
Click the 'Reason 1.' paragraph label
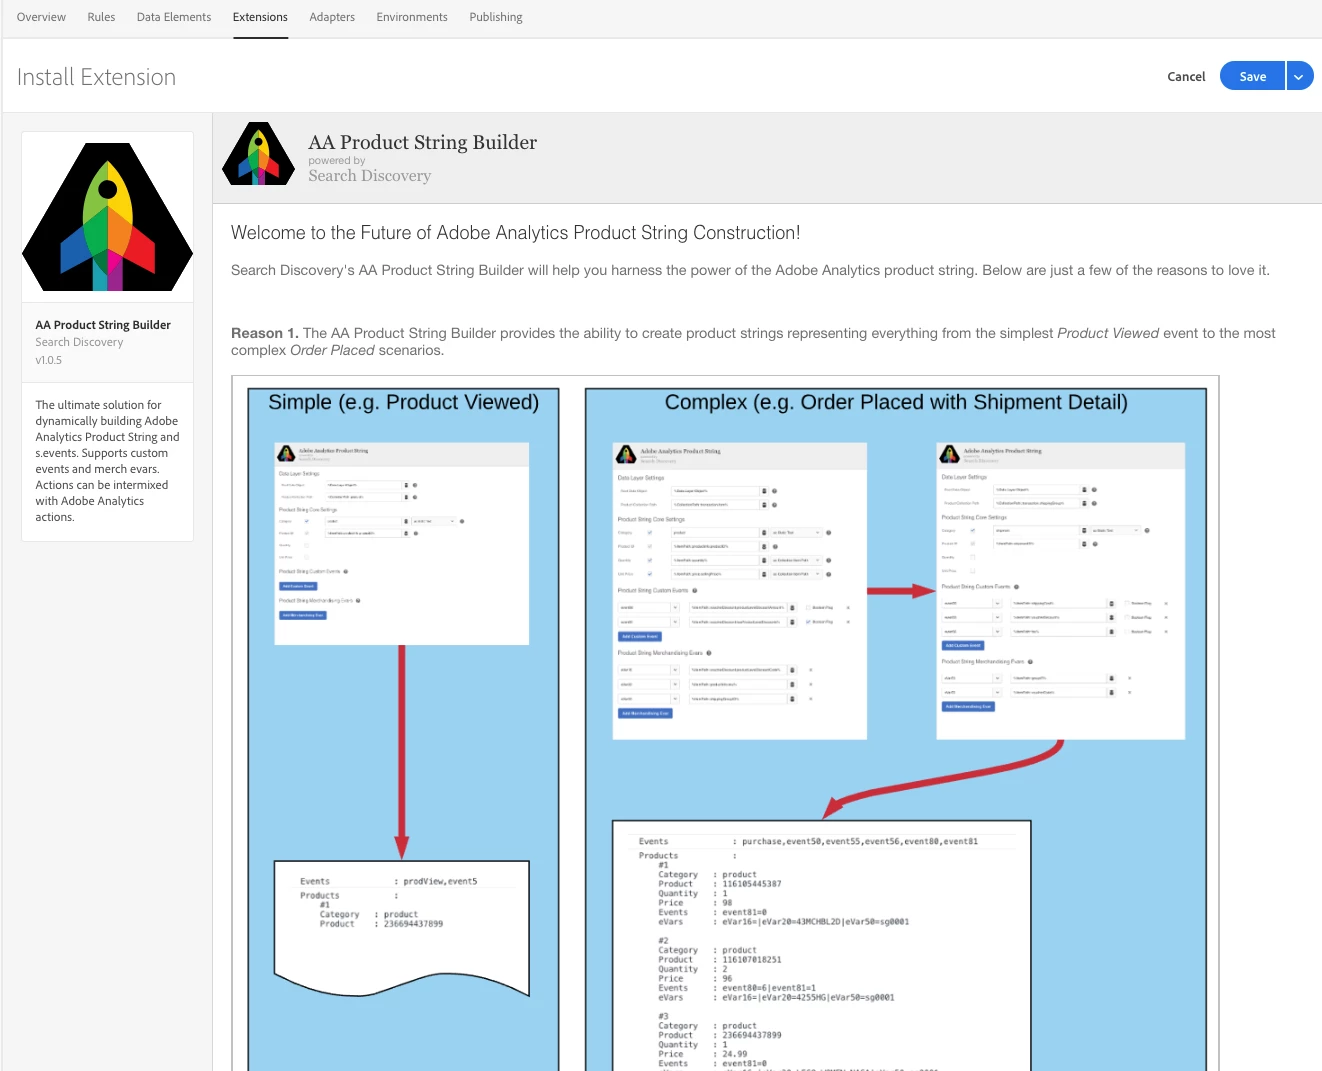(x=265, y=333)
